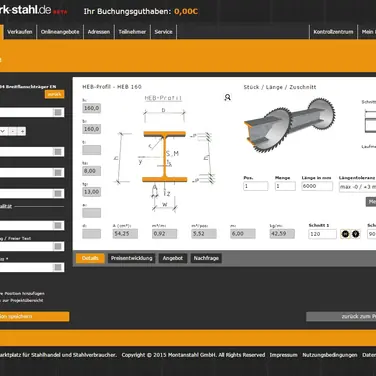
Task: Open the Service menu
Action: (x=163, y=32)
